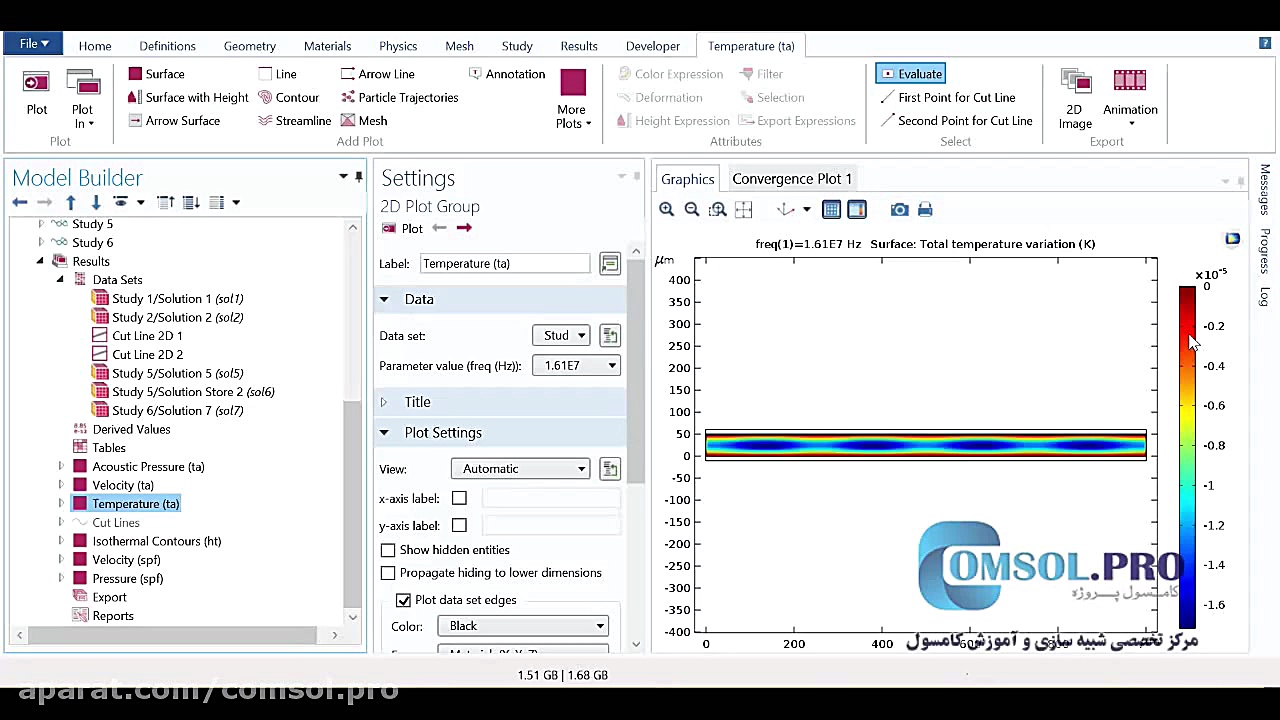
Task: Check Show hidden entities
Action: tap(388, 550)
